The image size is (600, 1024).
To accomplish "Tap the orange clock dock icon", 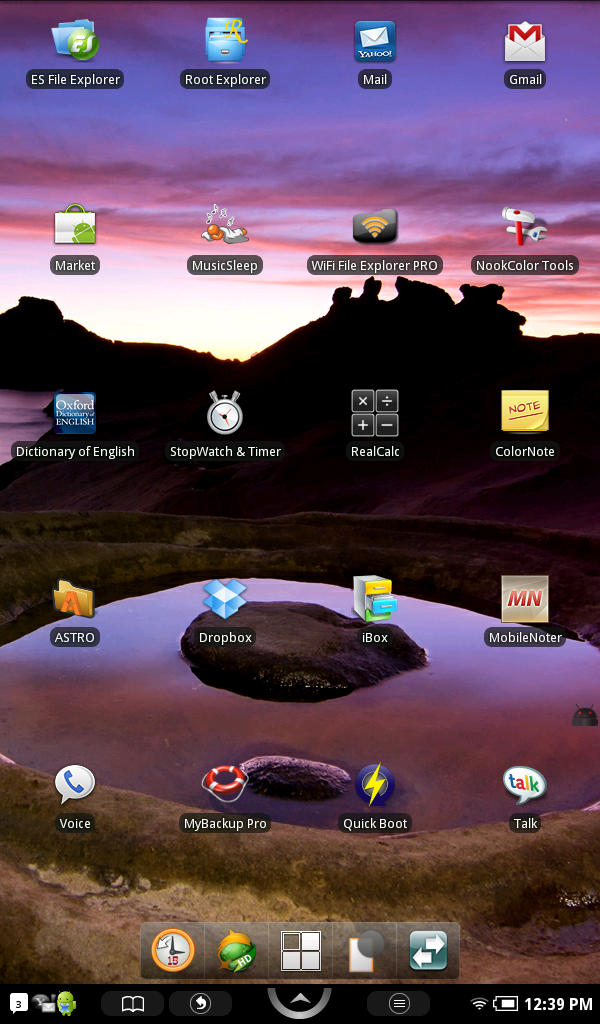I will (x=173, y=950).
